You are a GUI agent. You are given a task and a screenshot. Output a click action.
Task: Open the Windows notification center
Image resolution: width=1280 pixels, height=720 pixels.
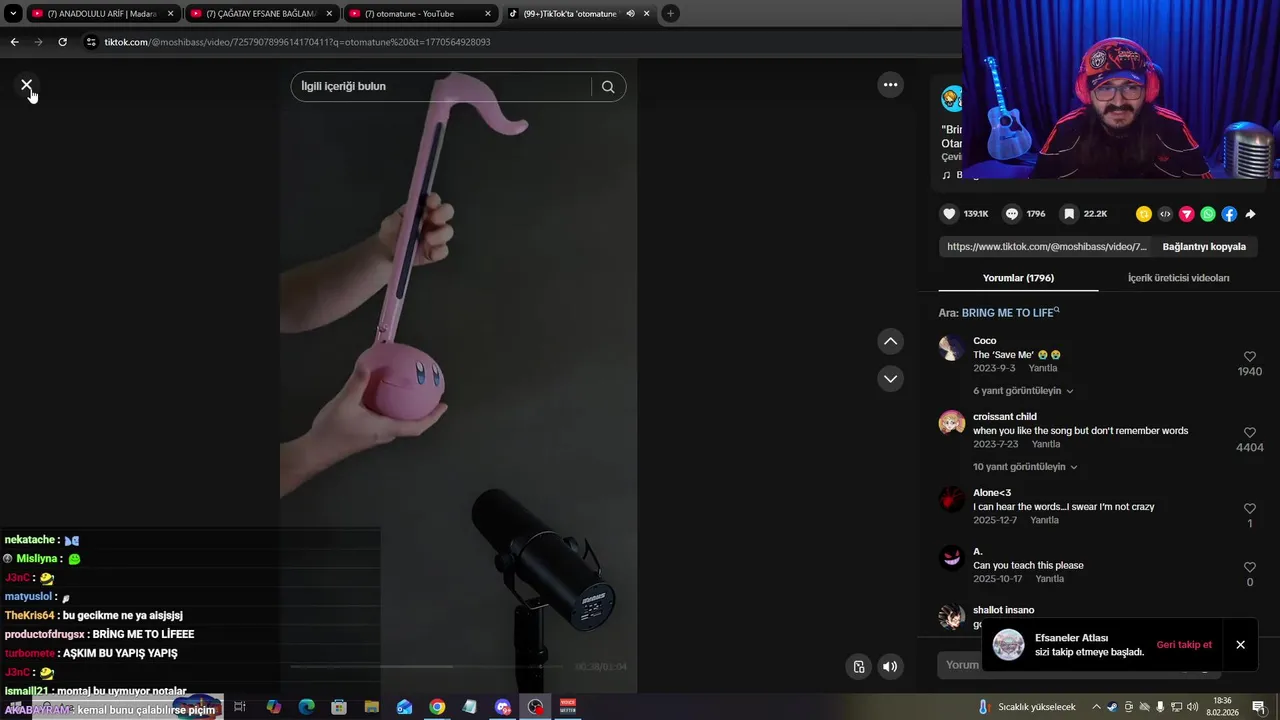coord(1258,707)
